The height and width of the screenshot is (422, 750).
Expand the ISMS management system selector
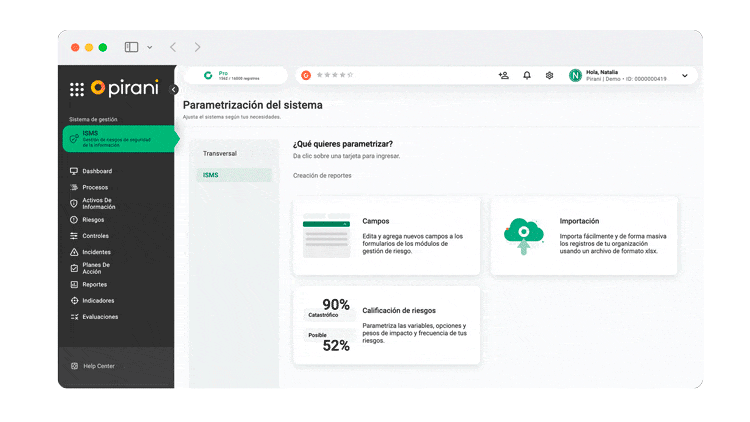116,138
